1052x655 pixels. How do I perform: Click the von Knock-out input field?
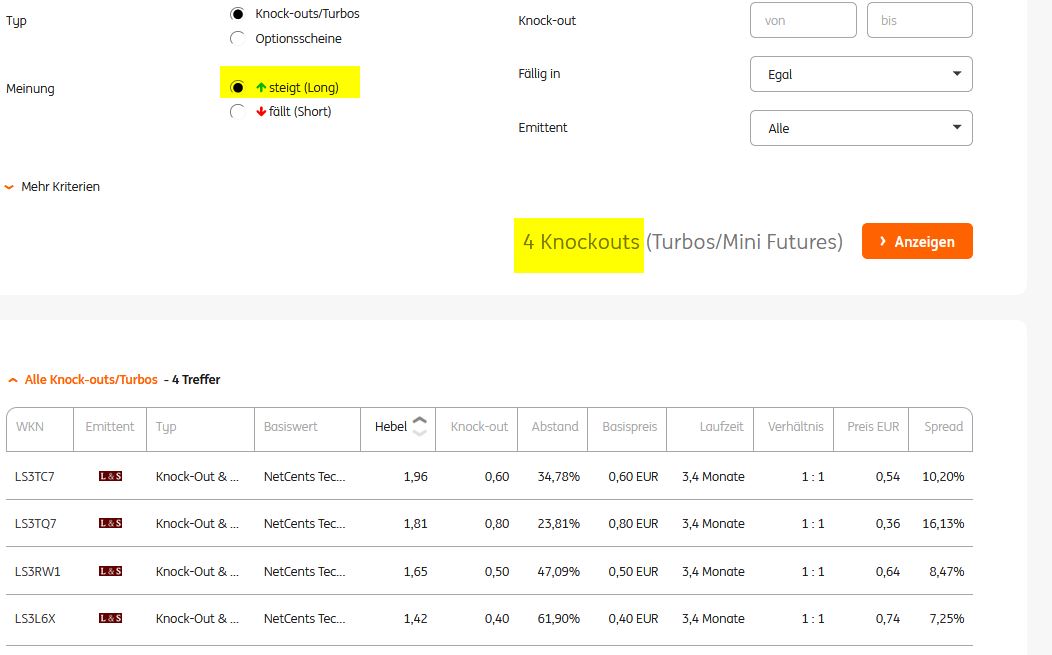click(x=803, y=20)
